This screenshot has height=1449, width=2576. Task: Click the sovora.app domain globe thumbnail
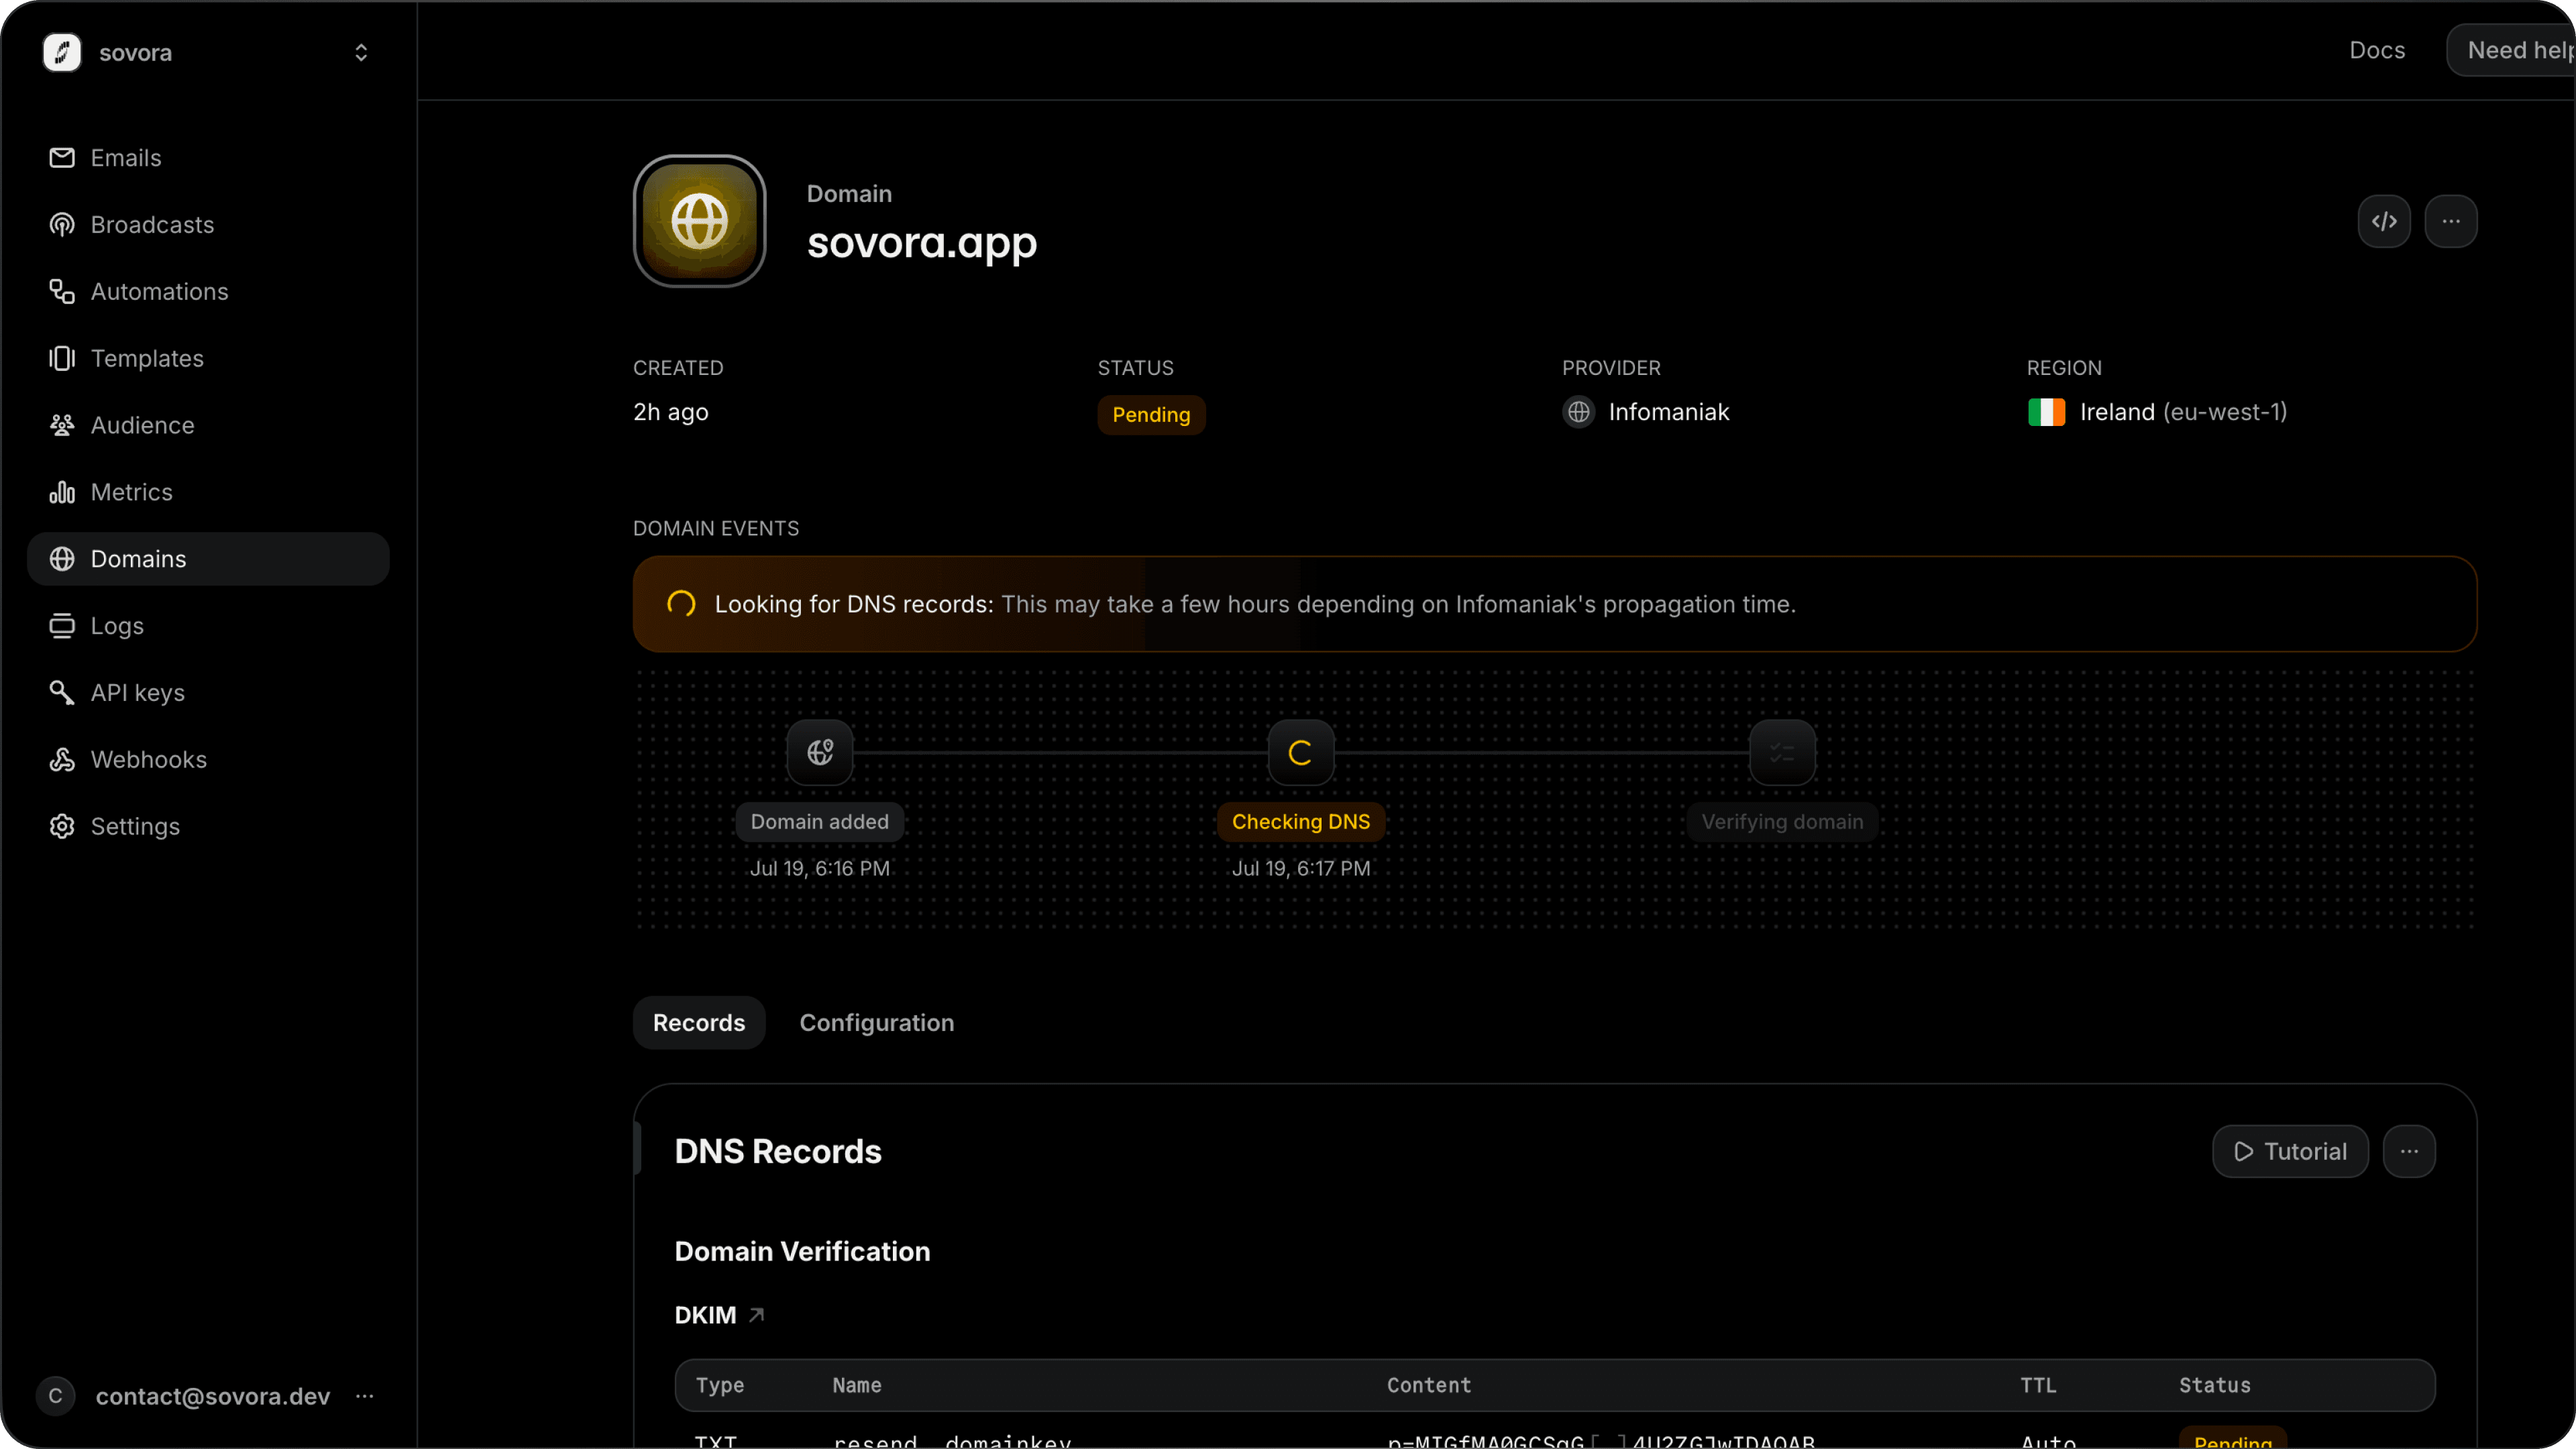click(700, 221)
